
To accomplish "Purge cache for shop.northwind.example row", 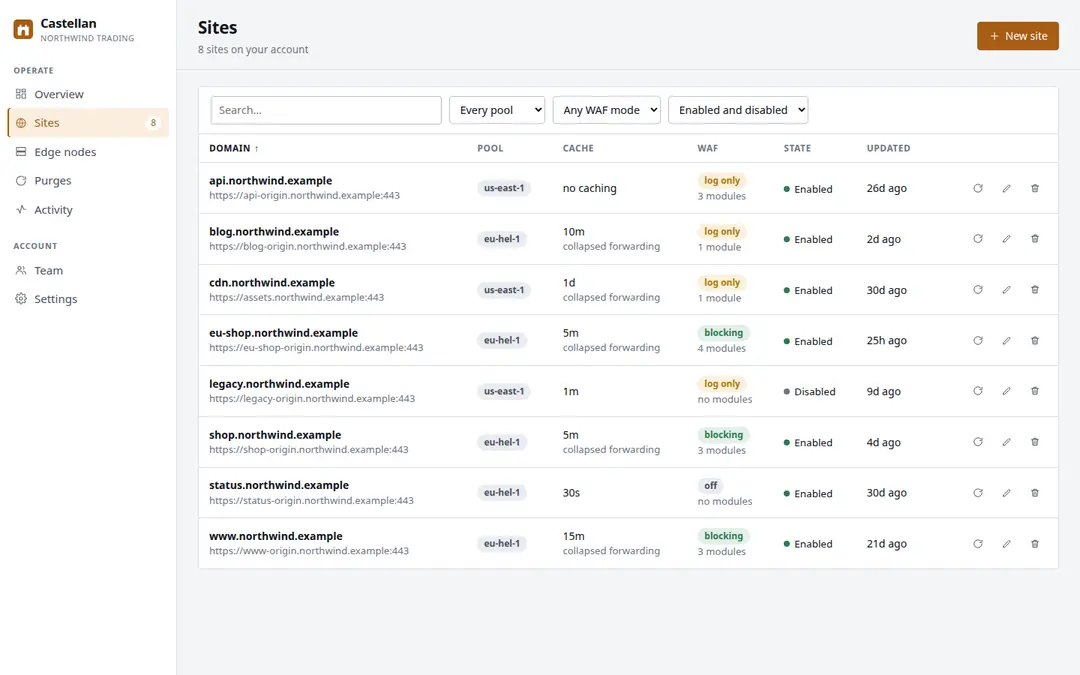I will coord(977,442).
